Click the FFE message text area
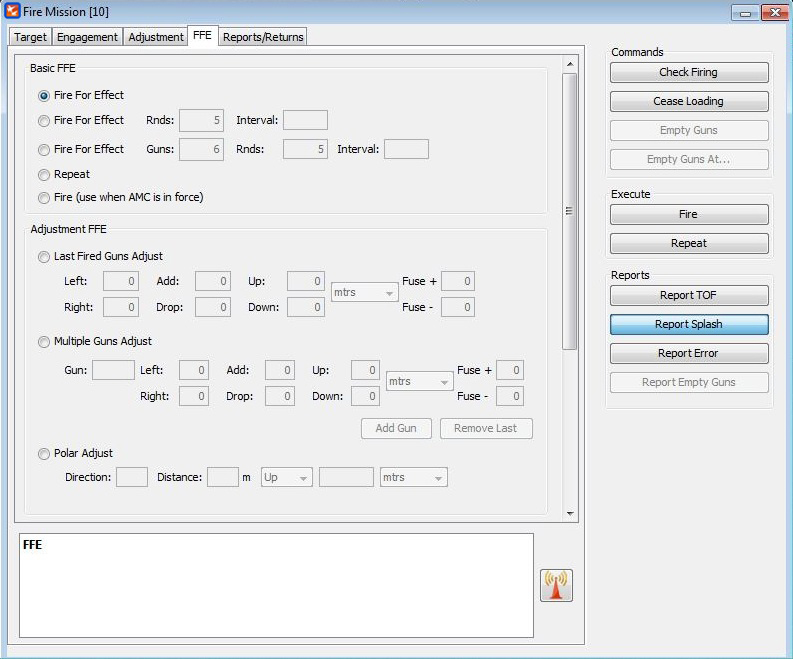The height and width of the screenshot is (659, 793). [x=277, y=585]
